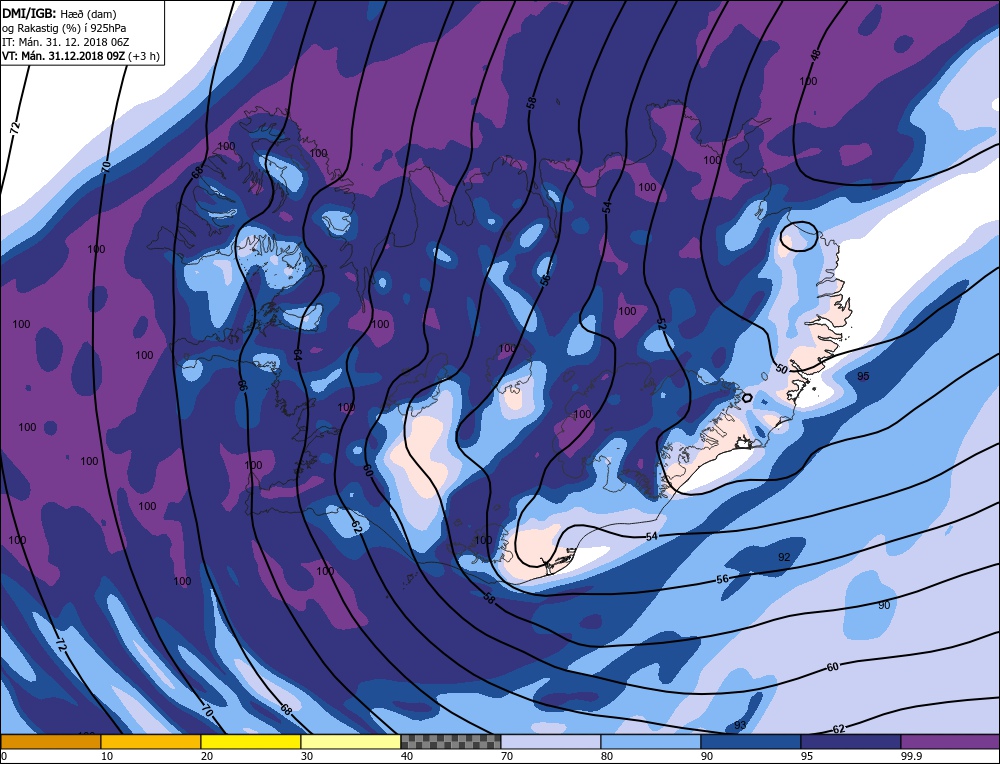
Task: Click the humidity value '93' near the bottom
Action: (740, 725)
